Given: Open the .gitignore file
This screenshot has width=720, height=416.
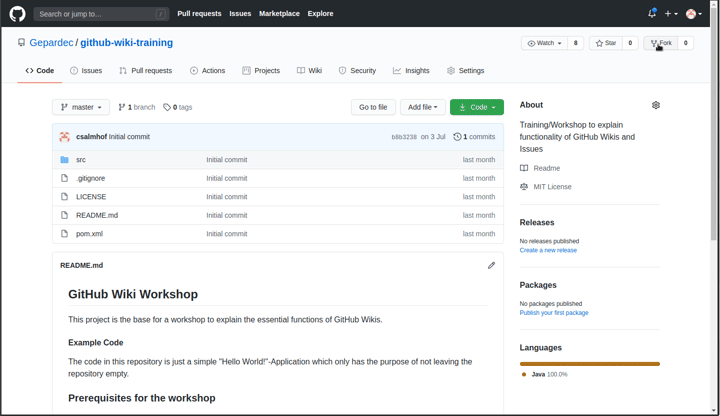Looking at the screenshot, I should click(x=90, y=178).
